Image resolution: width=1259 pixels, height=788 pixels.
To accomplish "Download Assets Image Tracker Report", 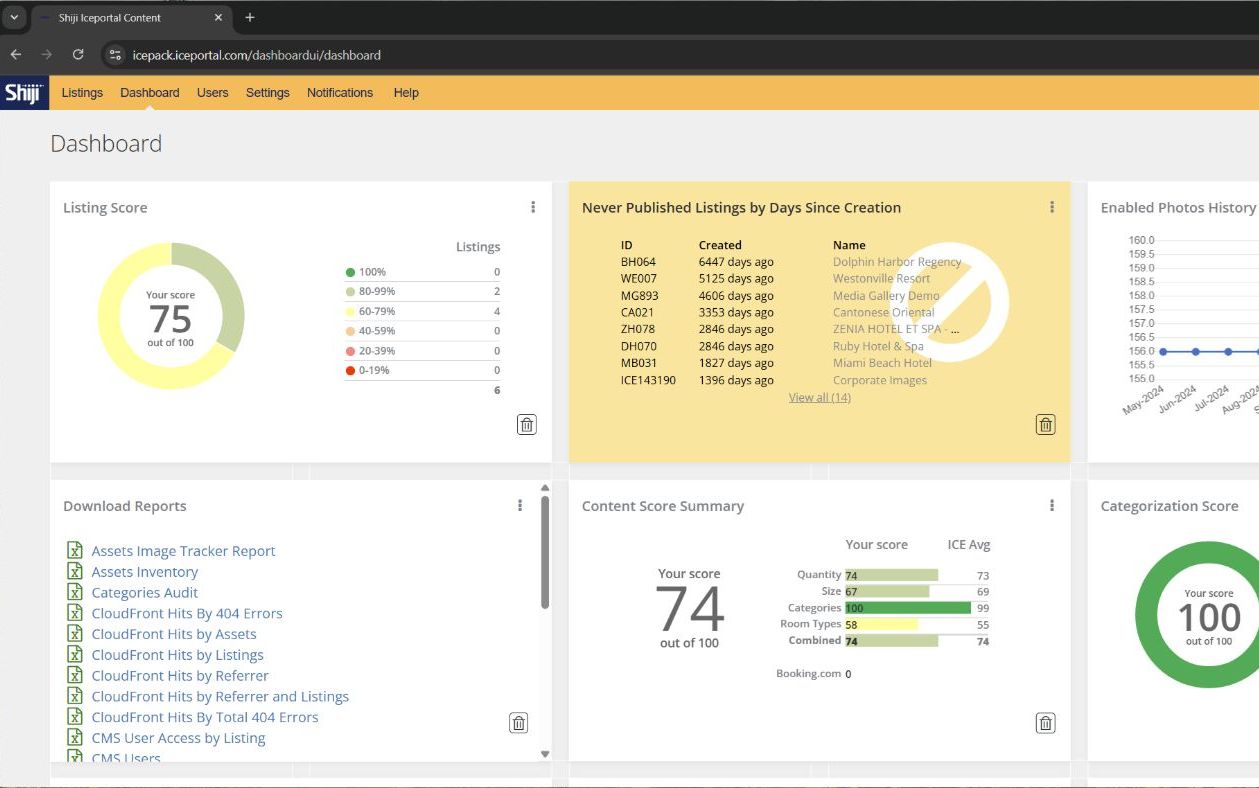I will pos(183,551).
